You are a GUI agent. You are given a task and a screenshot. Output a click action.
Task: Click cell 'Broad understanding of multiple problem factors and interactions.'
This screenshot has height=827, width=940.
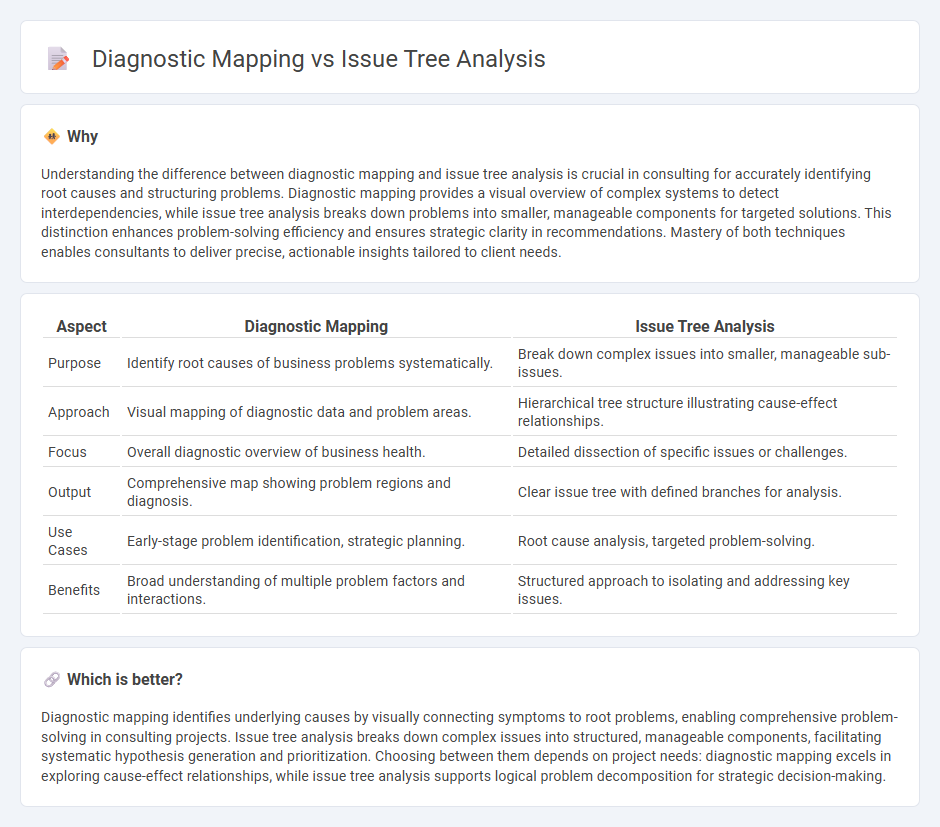(316, 590)
